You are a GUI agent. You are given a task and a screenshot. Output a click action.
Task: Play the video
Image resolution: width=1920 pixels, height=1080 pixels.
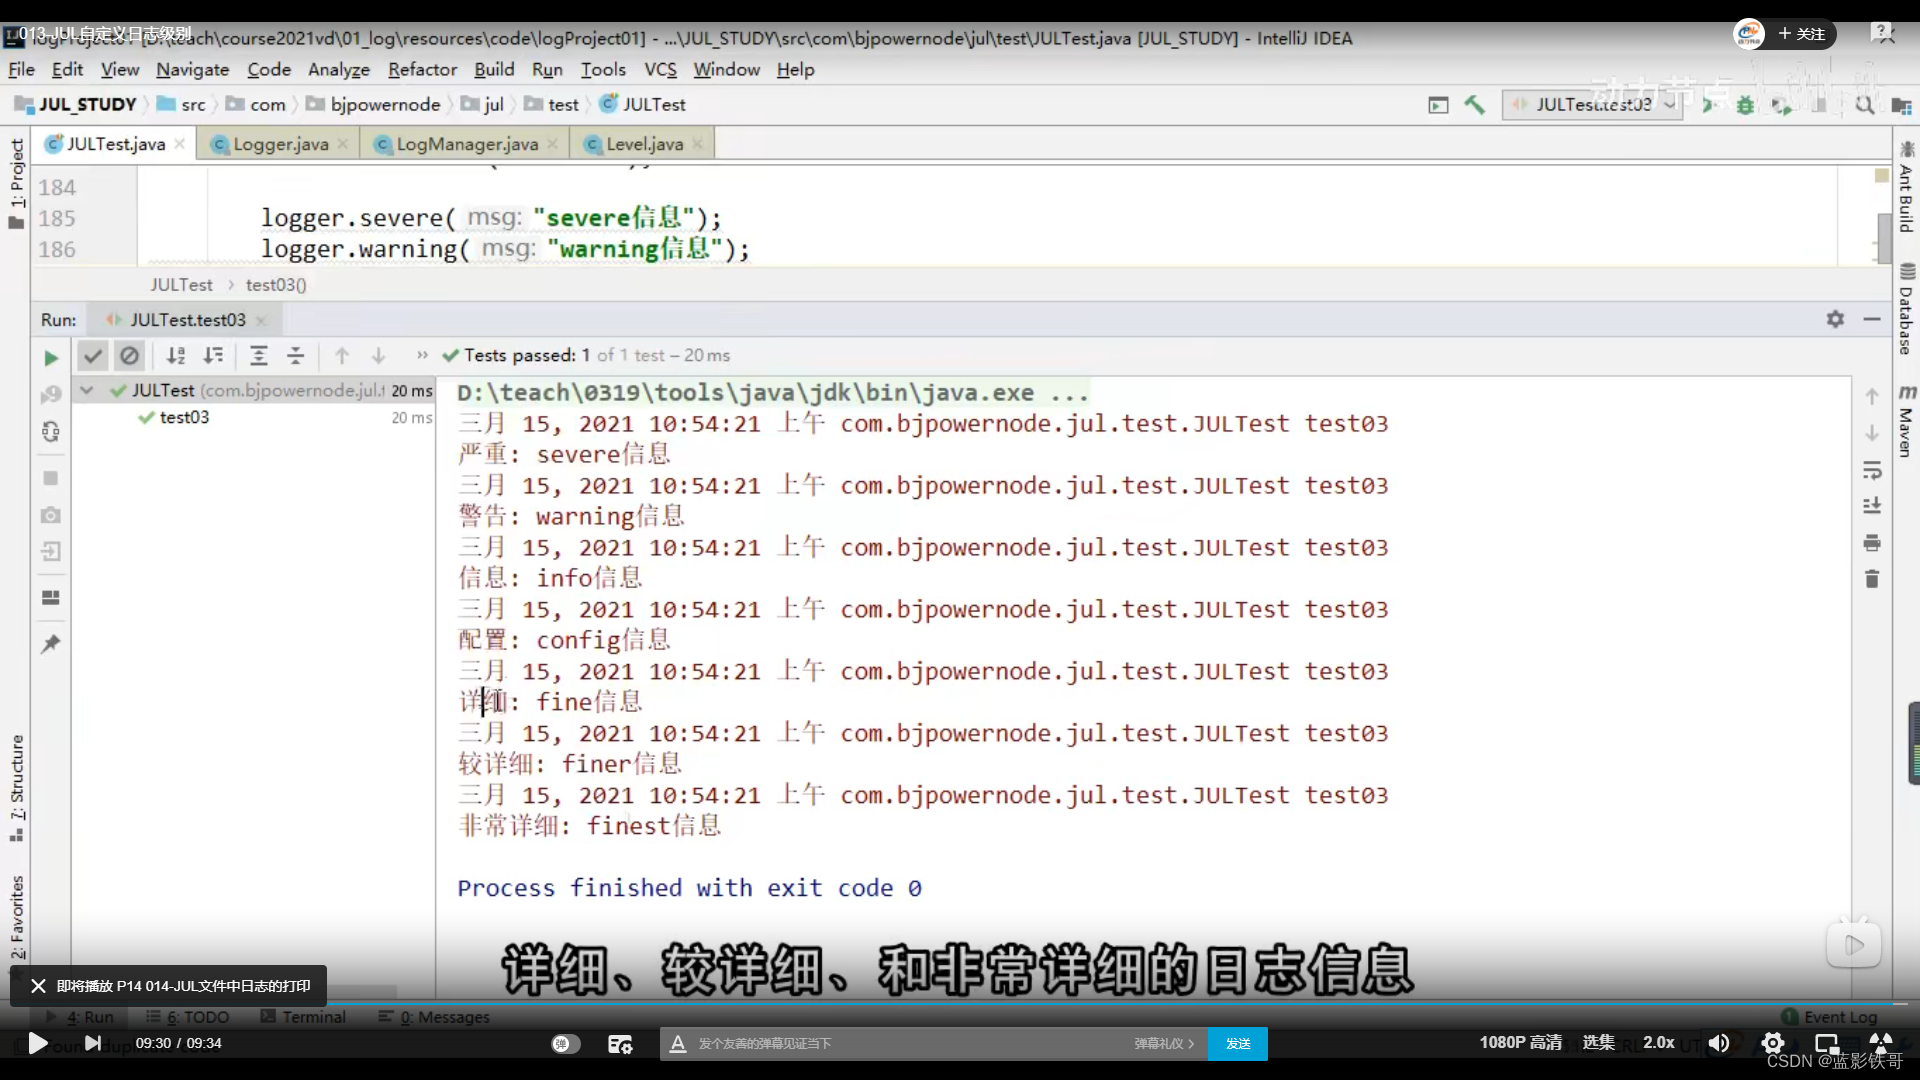[37, 1043]
